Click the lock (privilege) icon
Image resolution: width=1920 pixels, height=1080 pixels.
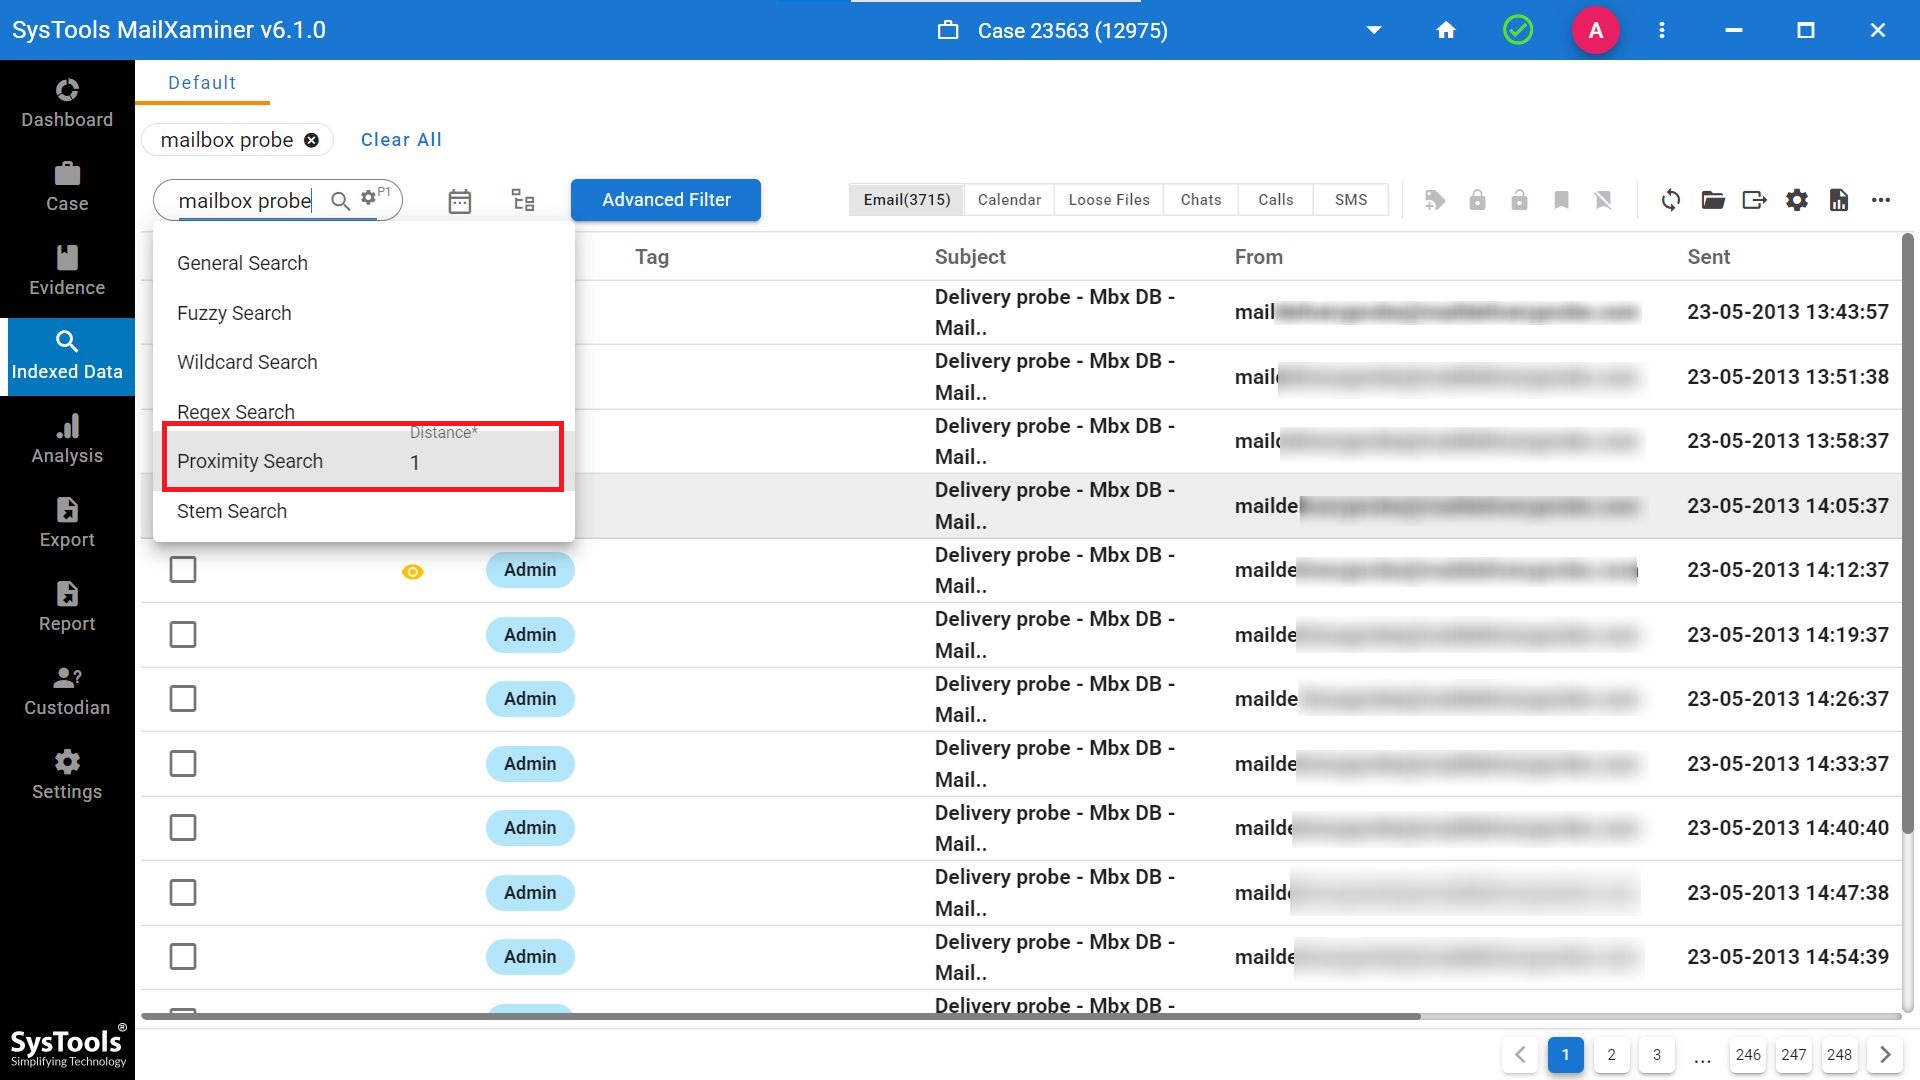click(1477, 200)
